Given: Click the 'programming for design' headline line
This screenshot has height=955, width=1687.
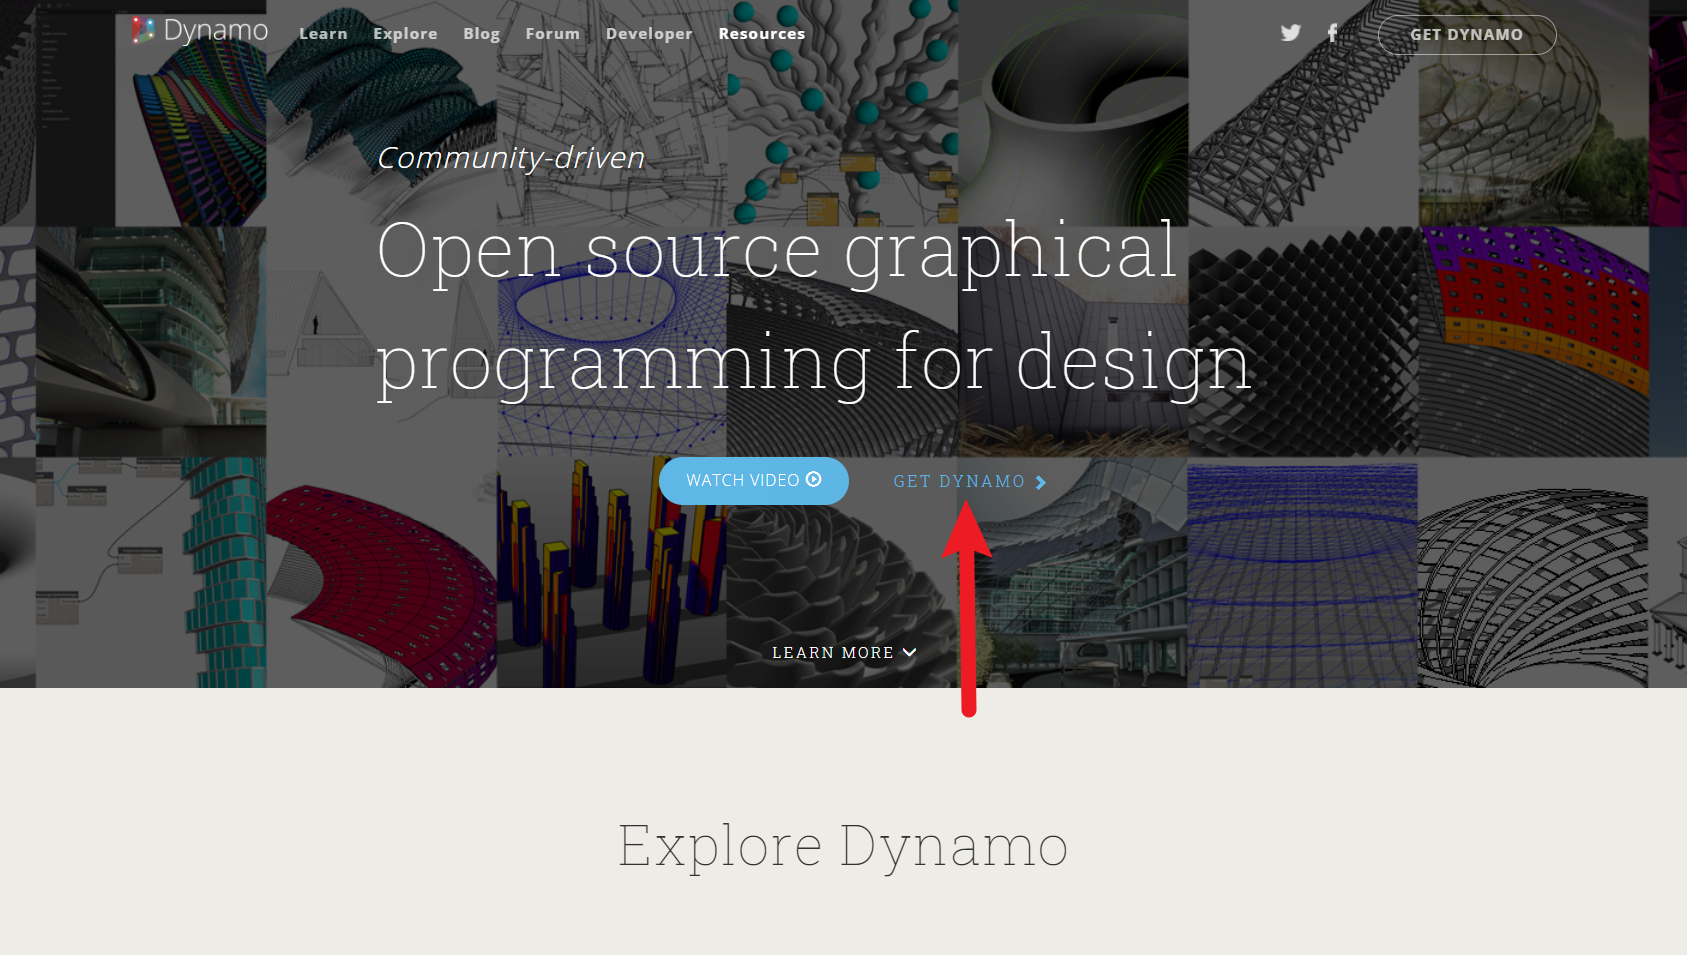Looking at the screenshot, I should click(x=814, y=364).
